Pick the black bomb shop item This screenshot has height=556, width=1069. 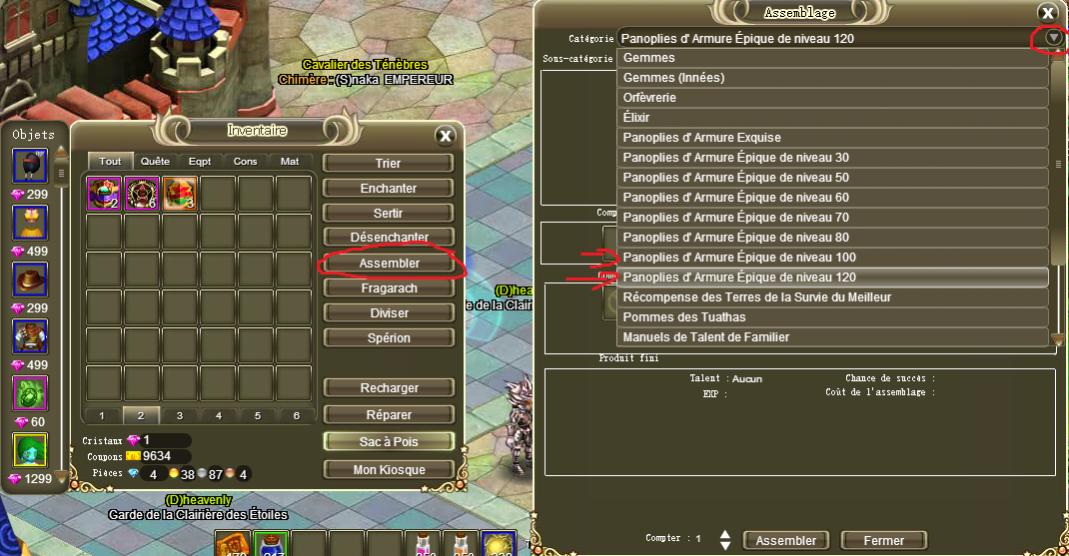tap(30, 166)
